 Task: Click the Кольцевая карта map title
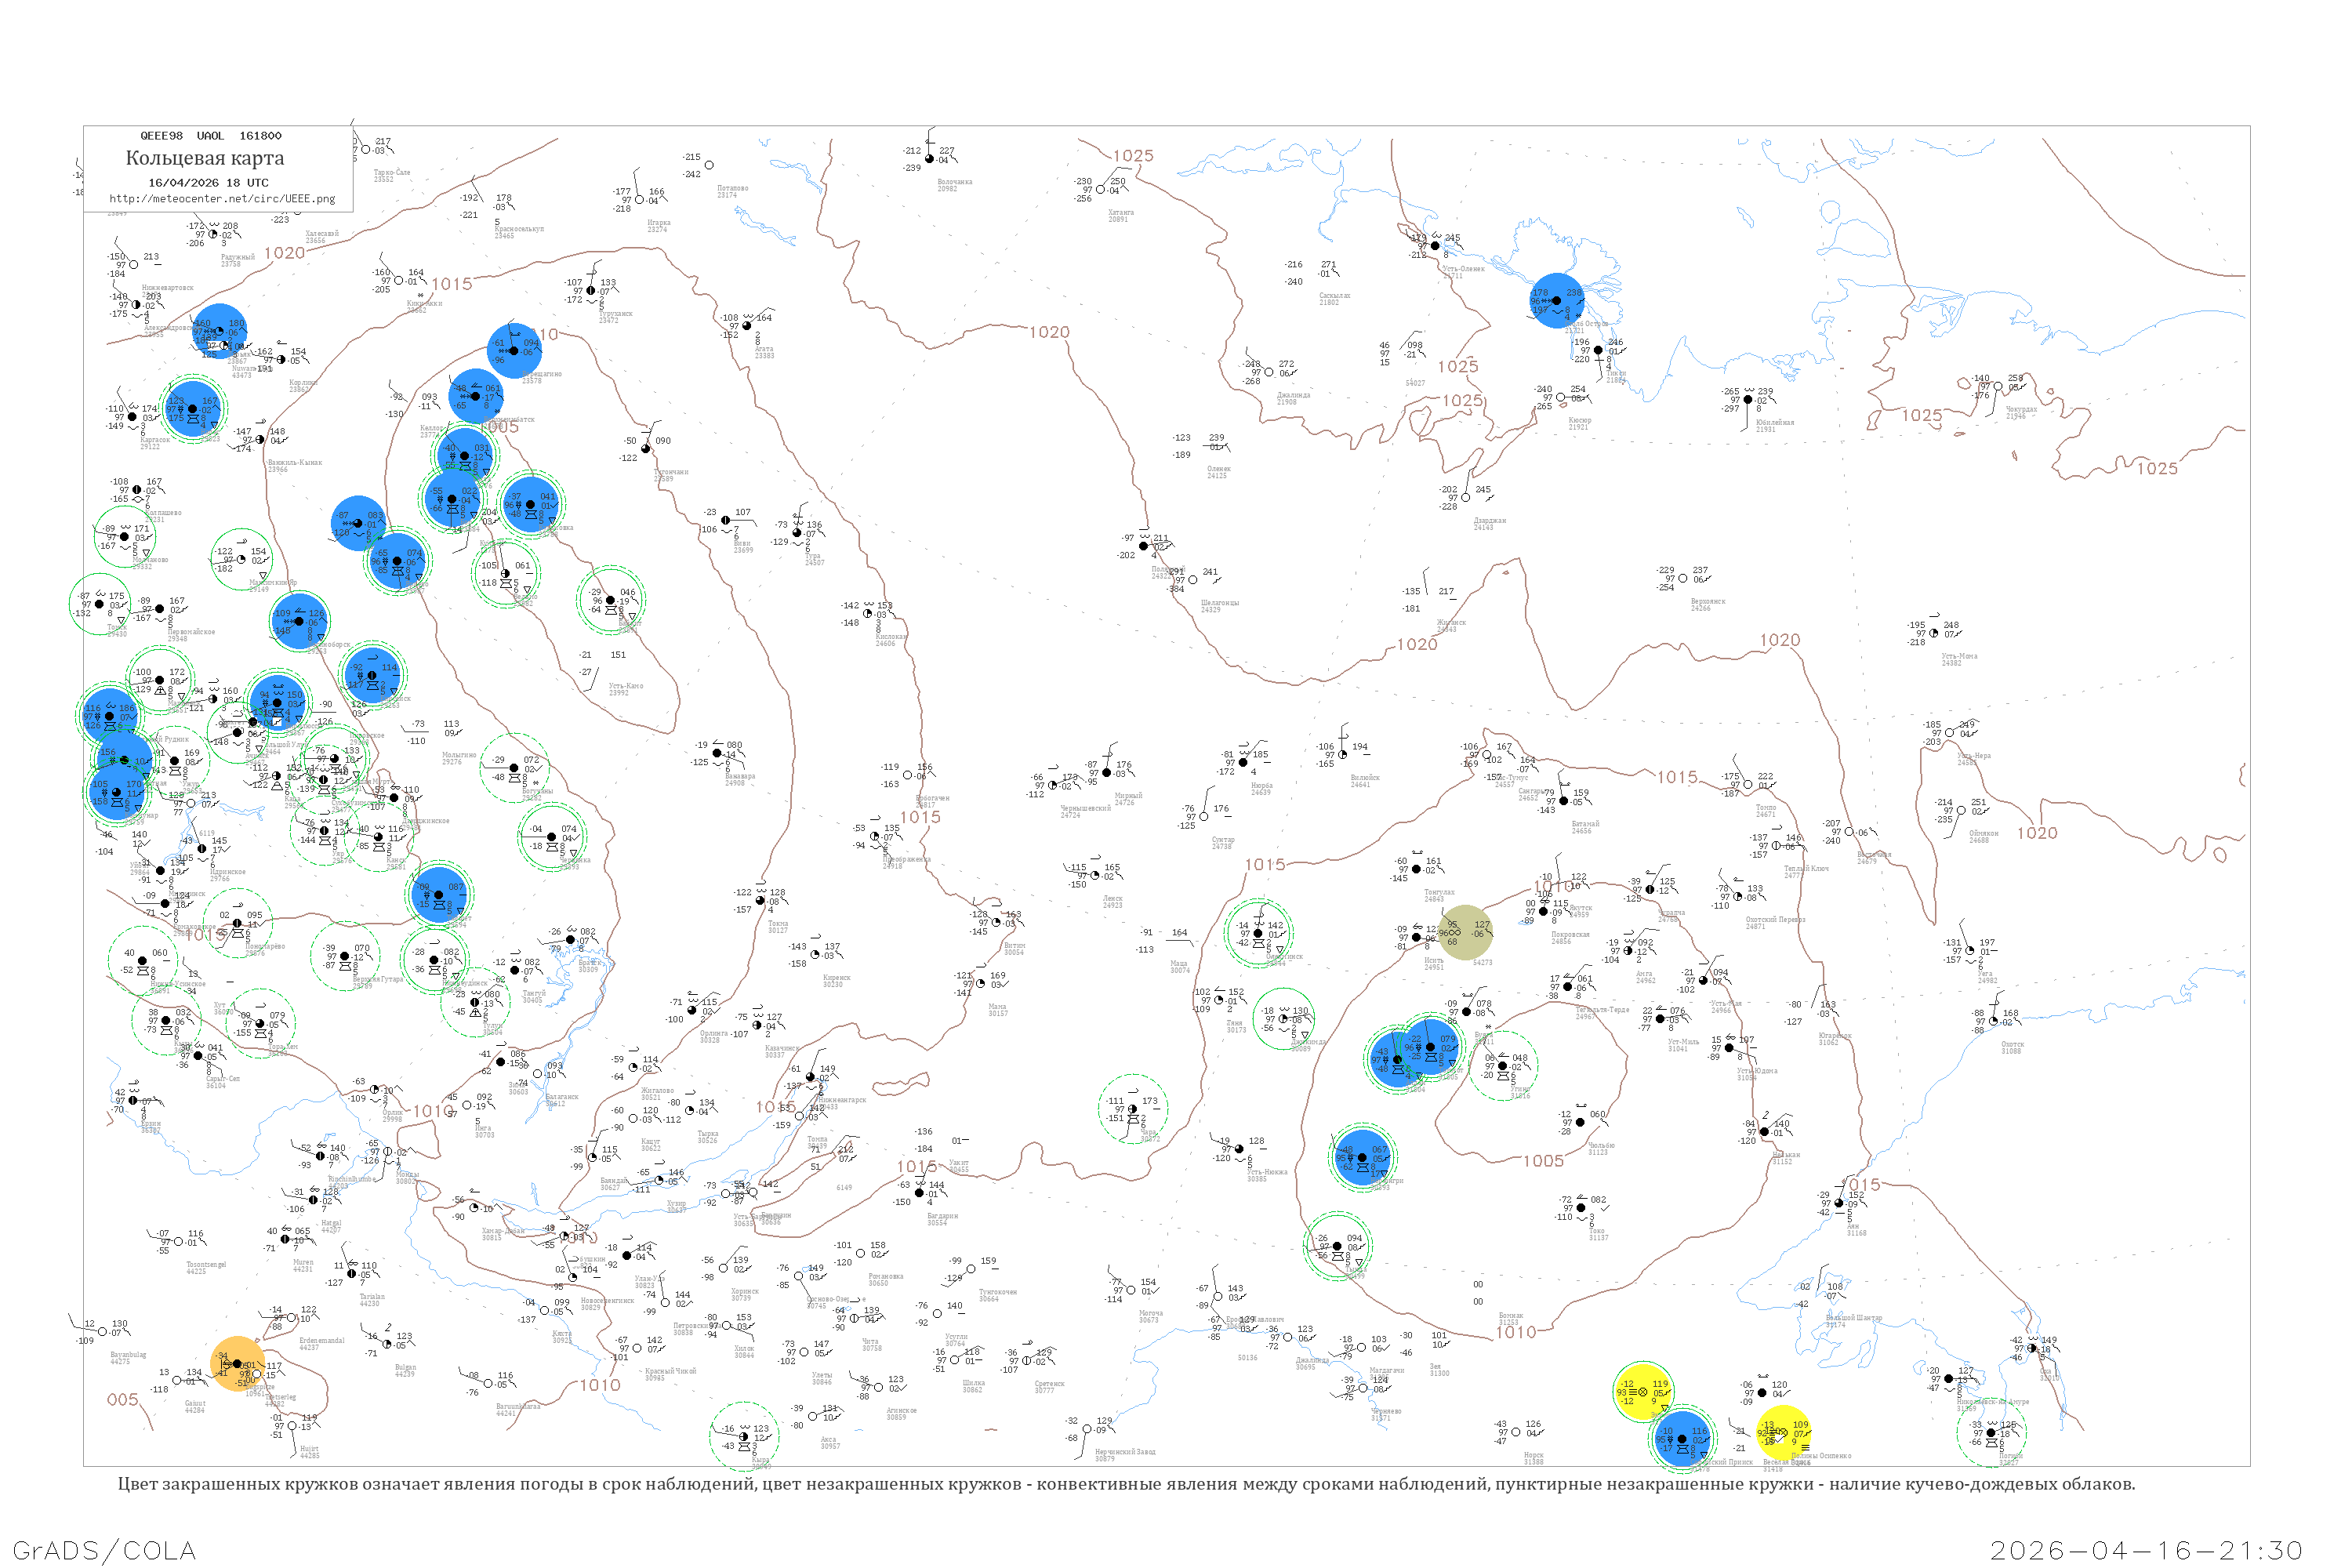coord(205,158)
